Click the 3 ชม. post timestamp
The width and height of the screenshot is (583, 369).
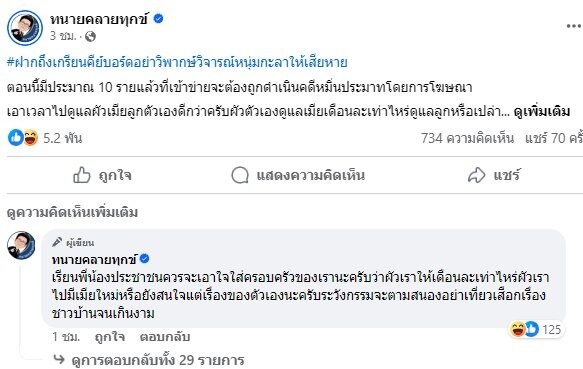tap(63, 36)
